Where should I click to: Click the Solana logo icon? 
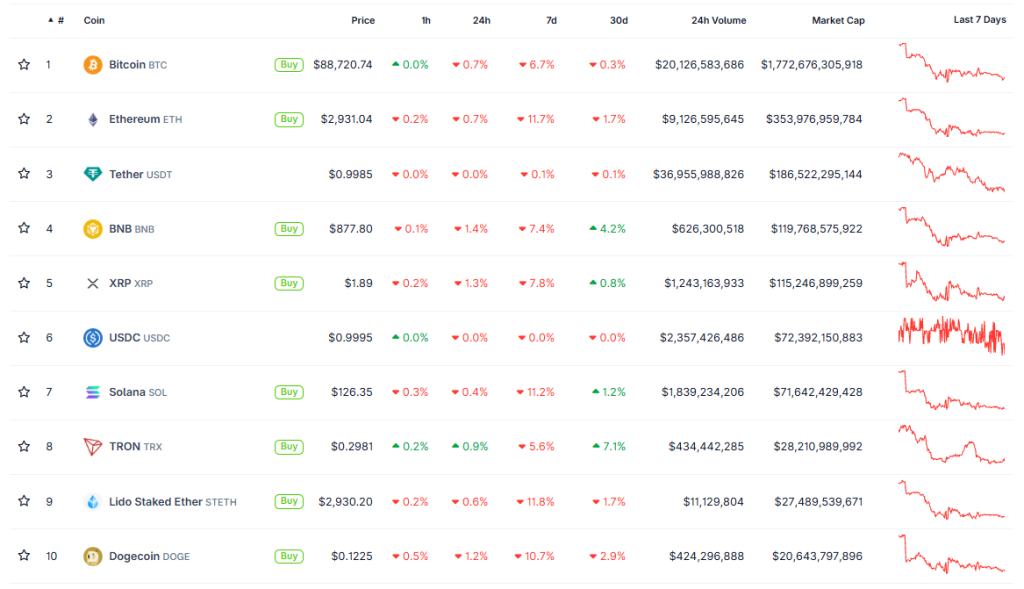(93, 392)
